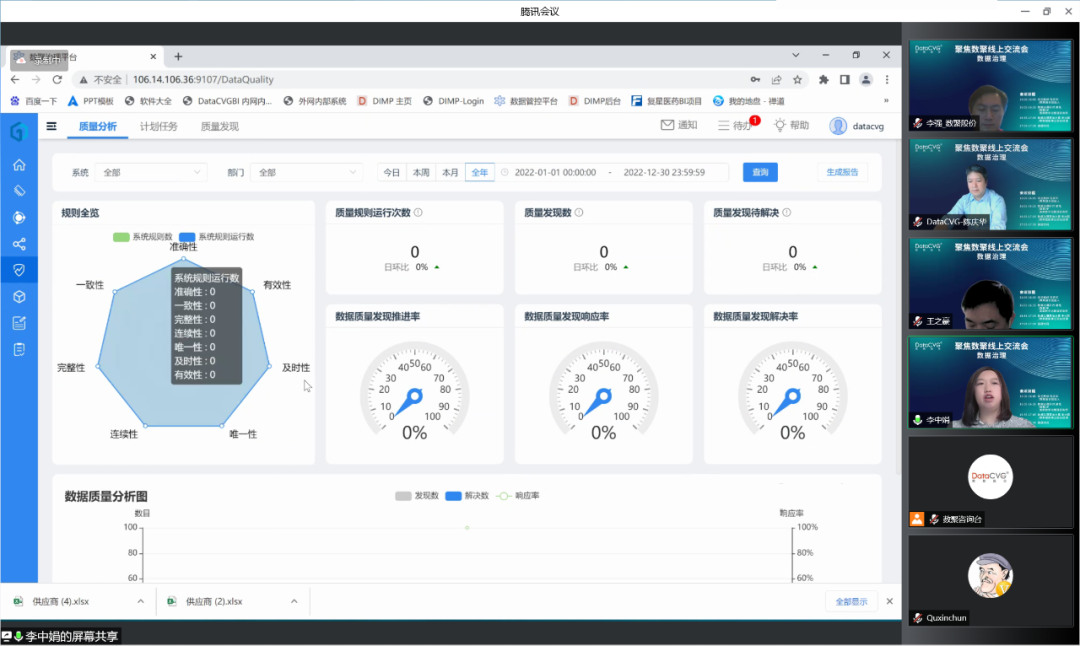Expand the 系统 dropdown filter
Screen dimensions: 1080x646
pos(150,172)
